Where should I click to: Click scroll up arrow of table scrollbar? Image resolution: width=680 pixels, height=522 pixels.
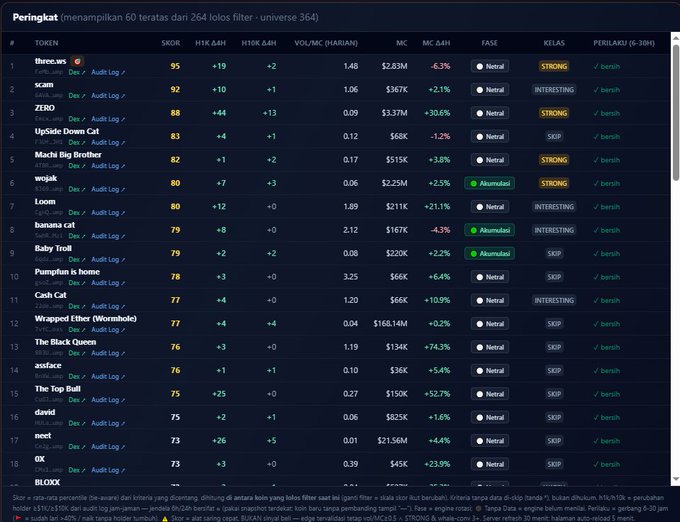tap(676, 38)
